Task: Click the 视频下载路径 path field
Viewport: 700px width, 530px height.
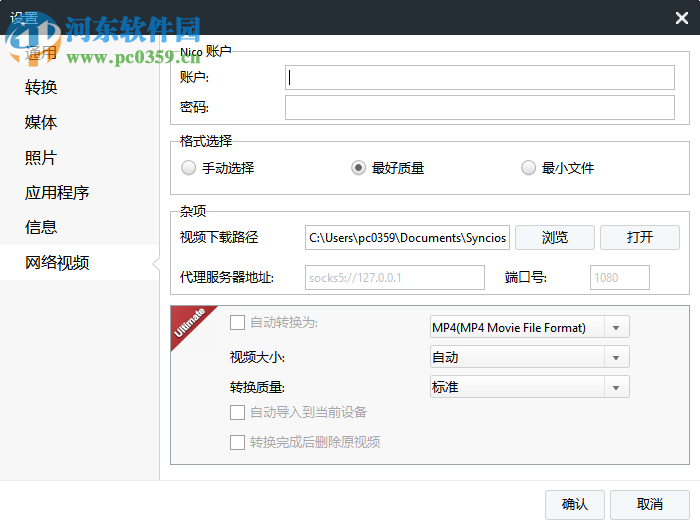Action: pyautogui.click(x=407, y=238)
